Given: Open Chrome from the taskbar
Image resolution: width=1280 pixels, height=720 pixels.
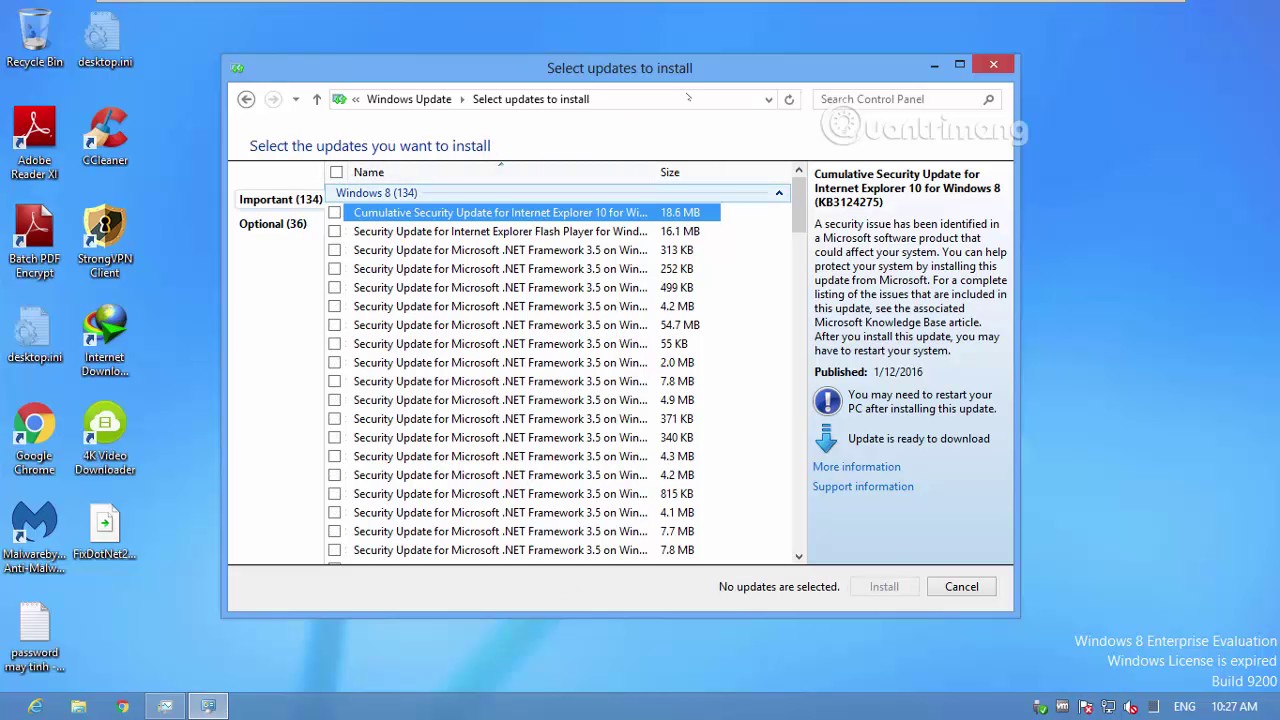Looking at the screenshot, I should (x=122, y=706).
